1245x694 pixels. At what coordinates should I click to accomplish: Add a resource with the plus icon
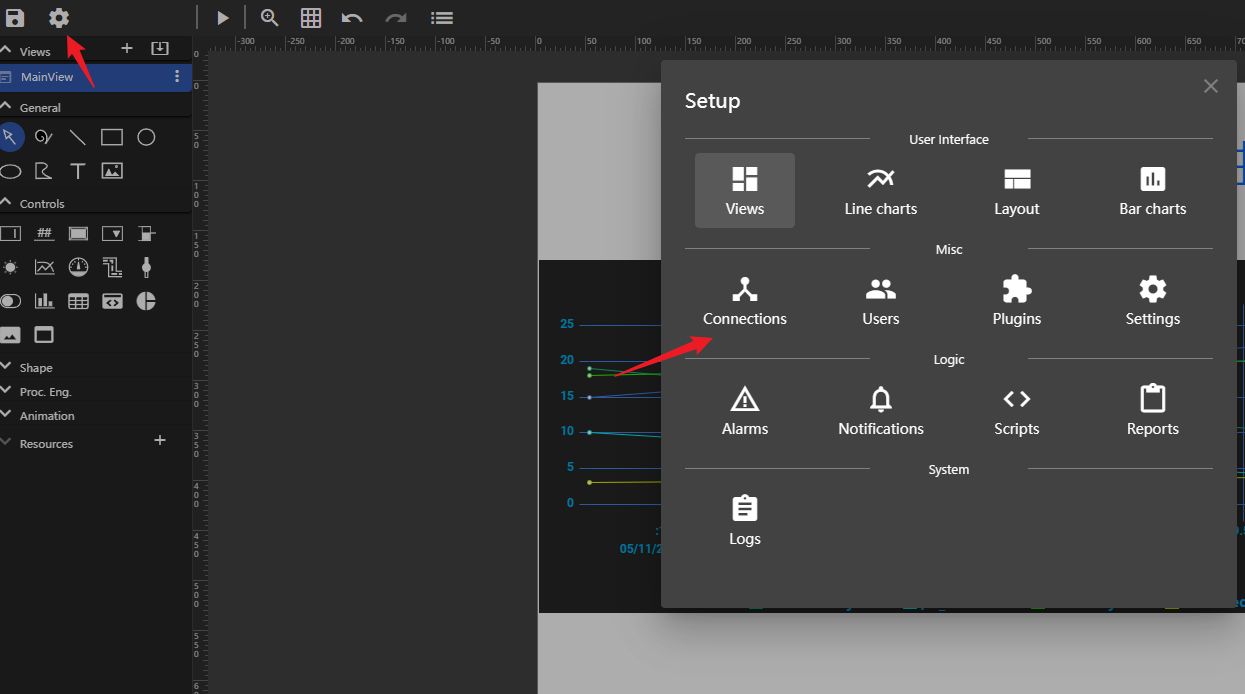(160, 440)
